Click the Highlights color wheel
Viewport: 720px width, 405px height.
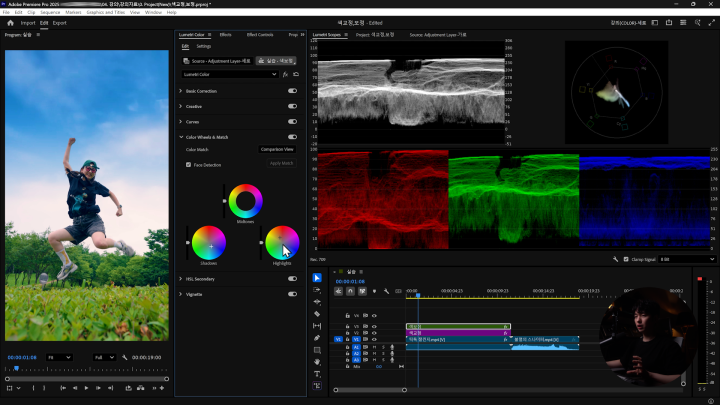pyautogui.click(x=282, y=243)
